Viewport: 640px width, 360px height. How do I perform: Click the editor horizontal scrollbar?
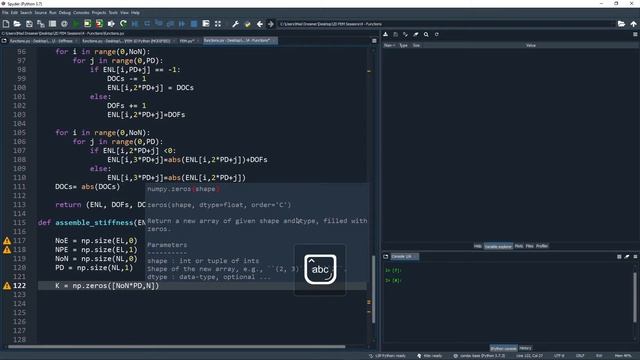tap(176, 347)
